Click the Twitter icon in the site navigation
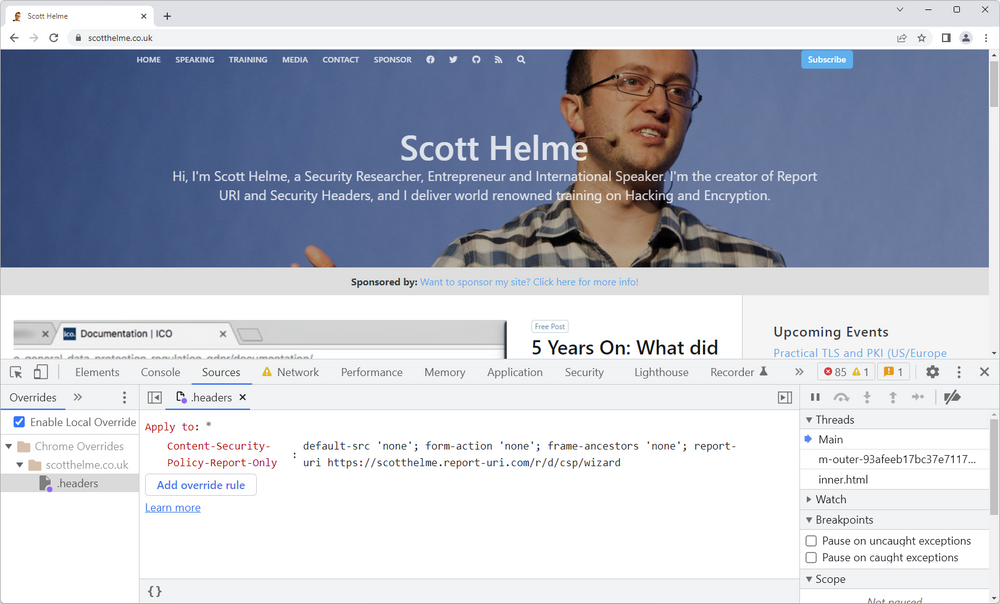 [453, 59]
